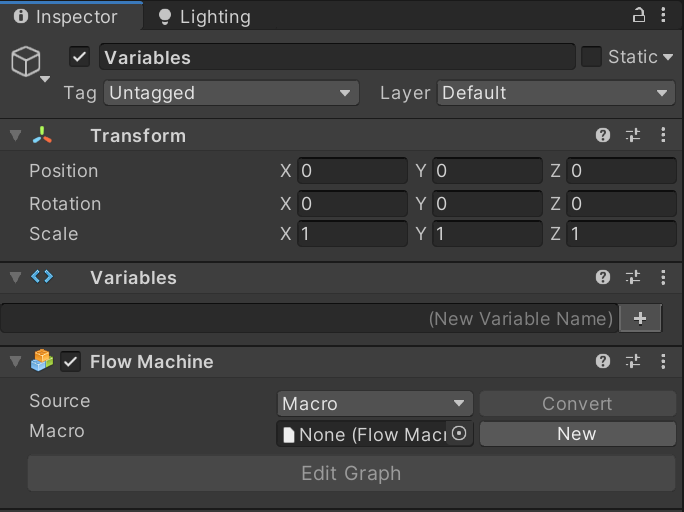Open the icon picker arrow beside cube
Screen dimensions: 684x512
click(x=45, y=79)
